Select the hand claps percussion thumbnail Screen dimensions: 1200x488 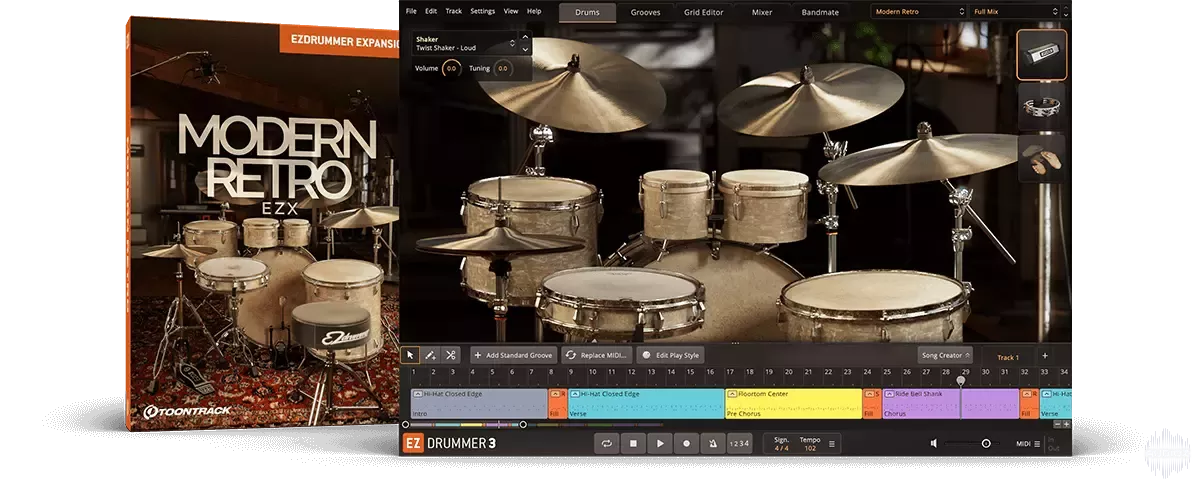(x=1042, y=158)
